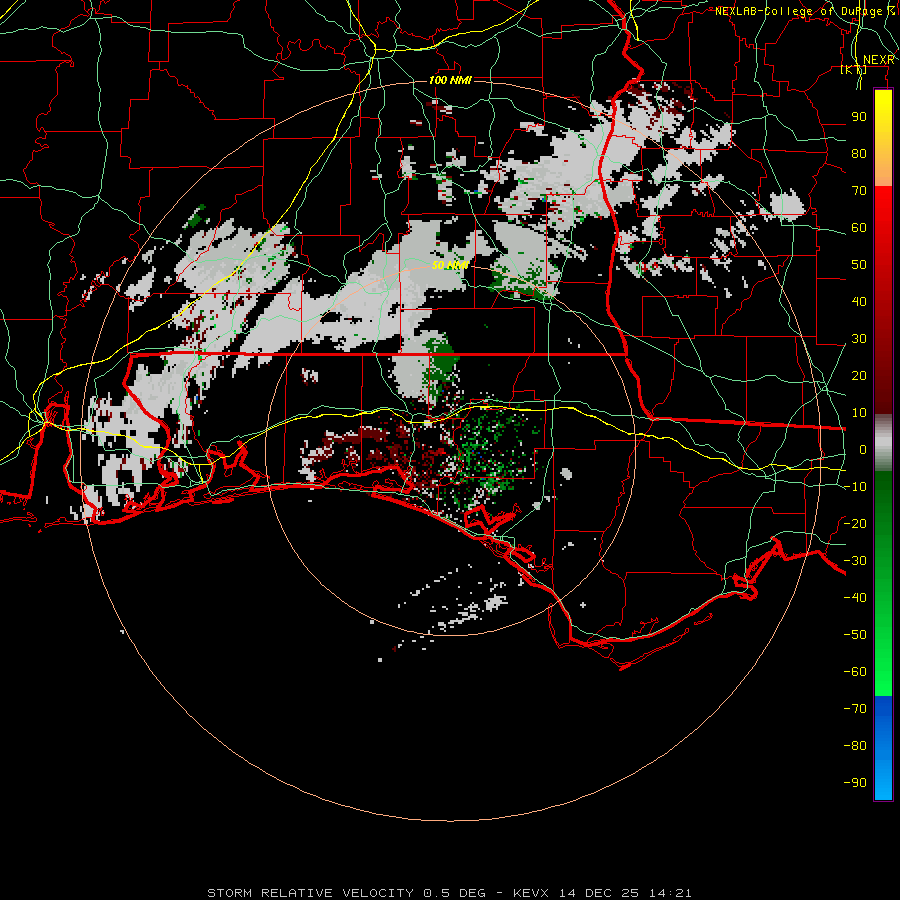This screenshot has width=900, height=900.
Task: Click the NEXR label at top right
Action: click(x=879, y=60)
